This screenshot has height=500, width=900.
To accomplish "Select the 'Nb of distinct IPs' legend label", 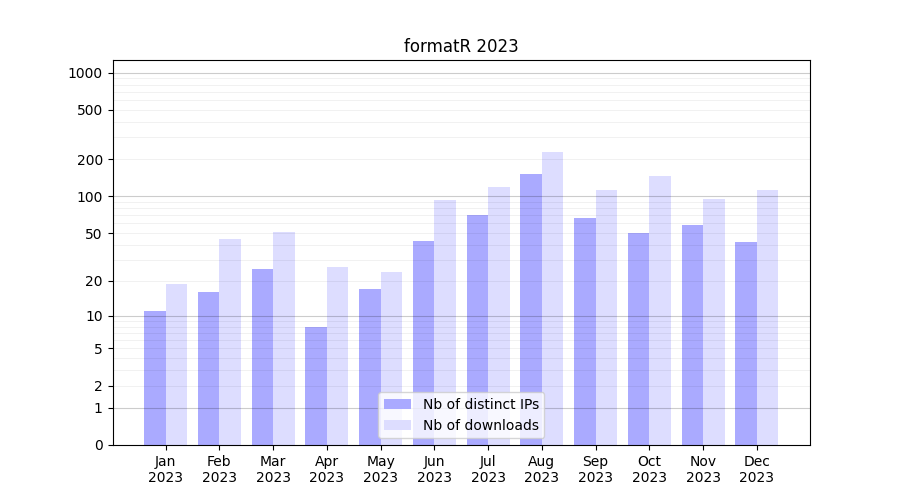I will tap(480, 404).
